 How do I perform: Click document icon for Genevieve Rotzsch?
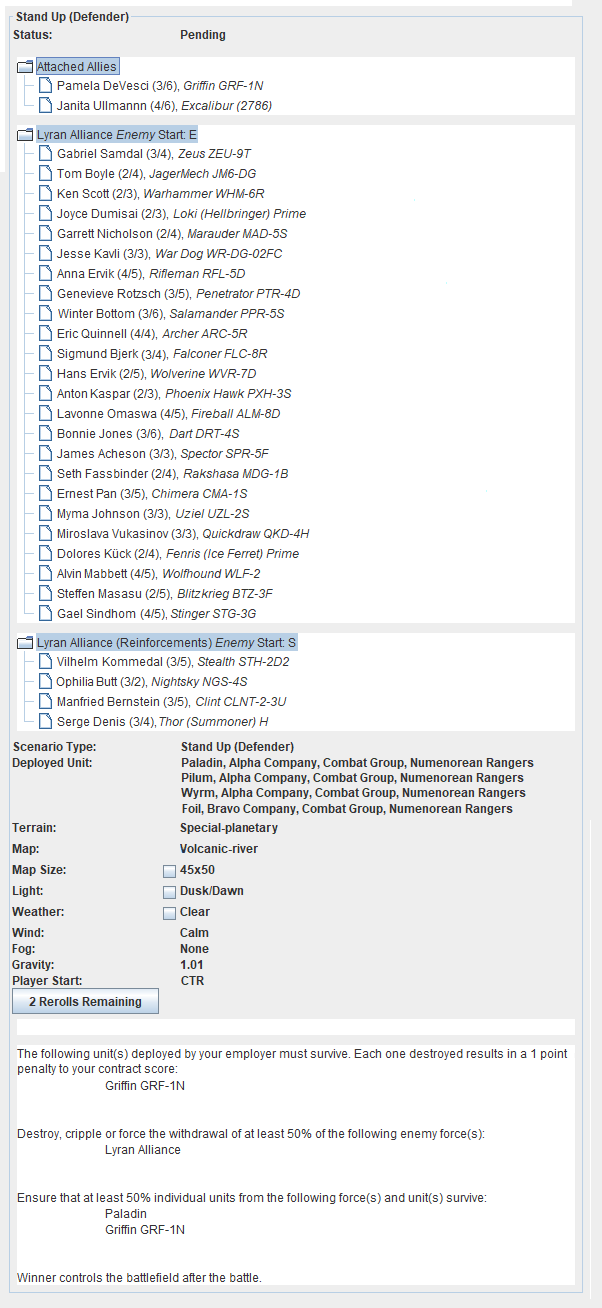tap(45, 294)
